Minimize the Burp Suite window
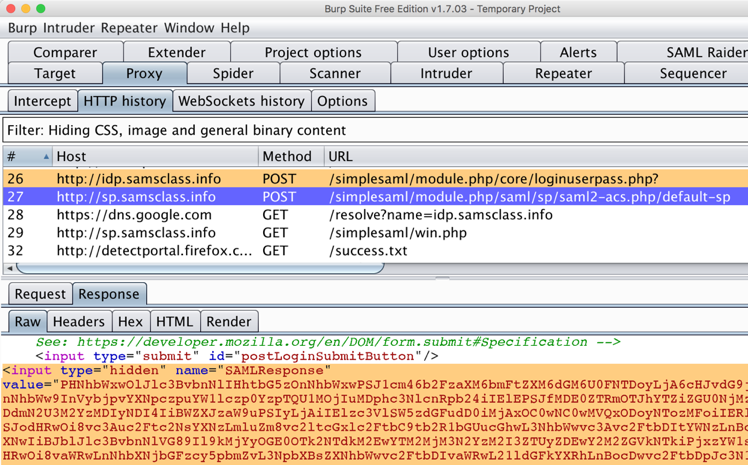 coord(26,9)
